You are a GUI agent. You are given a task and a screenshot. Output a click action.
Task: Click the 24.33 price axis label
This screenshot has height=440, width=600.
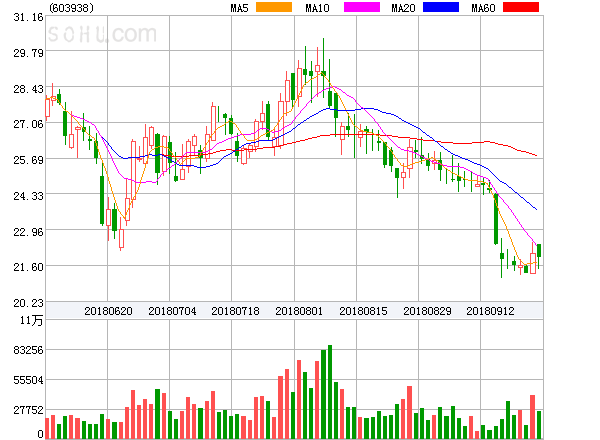coord(28,196)
